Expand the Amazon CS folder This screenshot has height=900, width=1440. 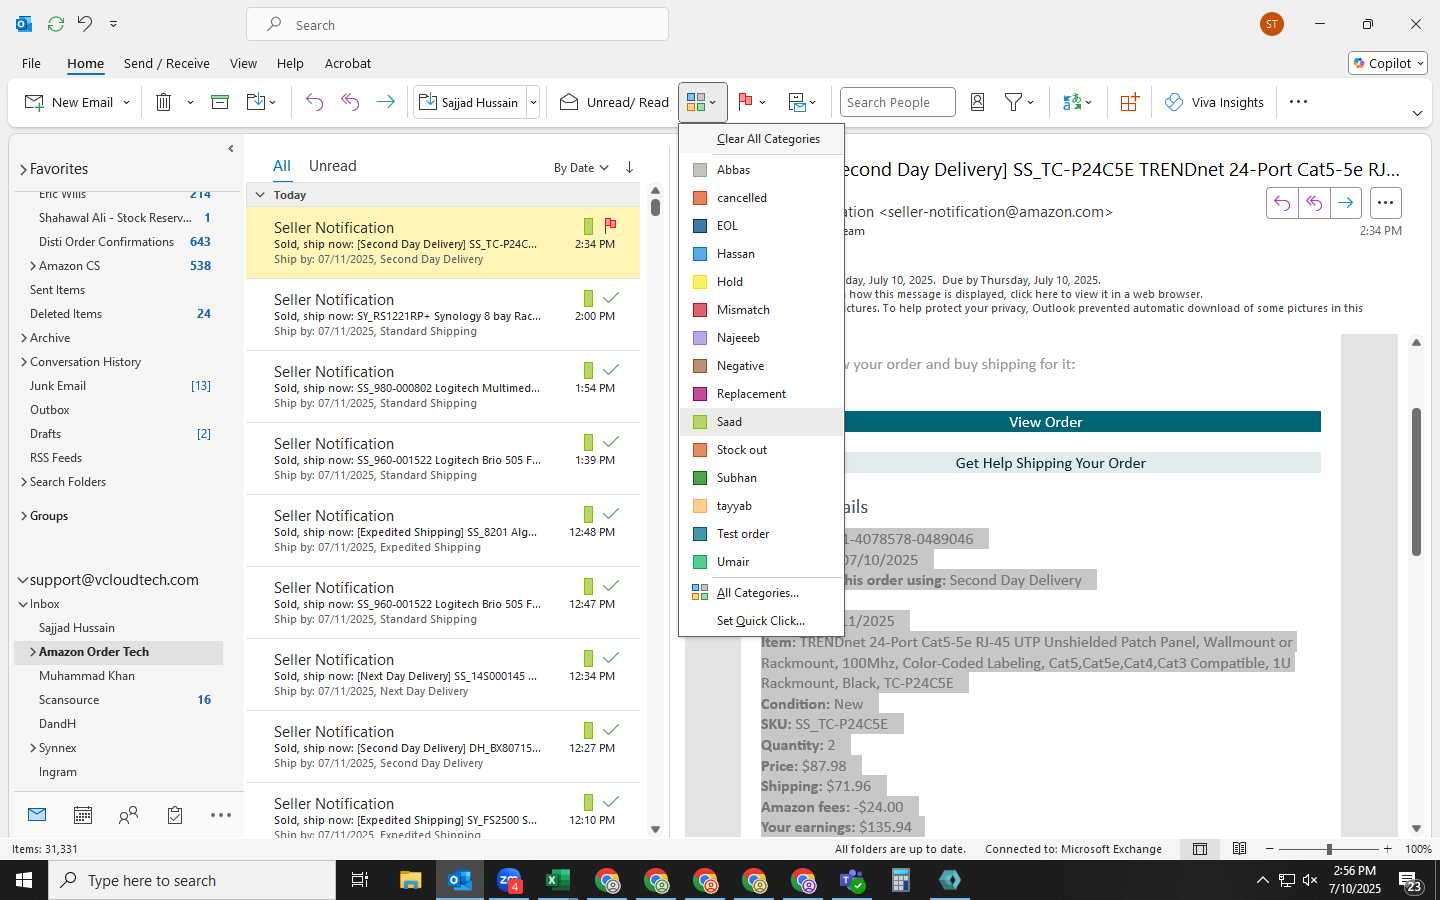[33, 266]
